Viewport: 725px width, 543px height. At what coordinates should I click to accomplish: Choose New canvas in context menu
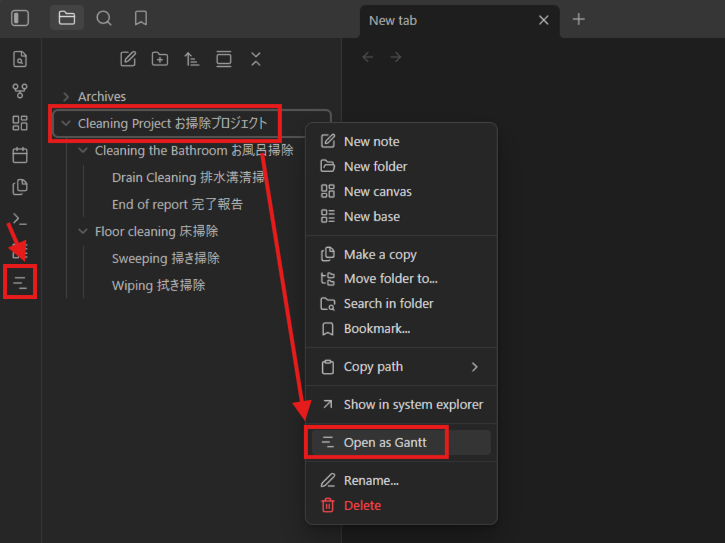click(401, 191)
